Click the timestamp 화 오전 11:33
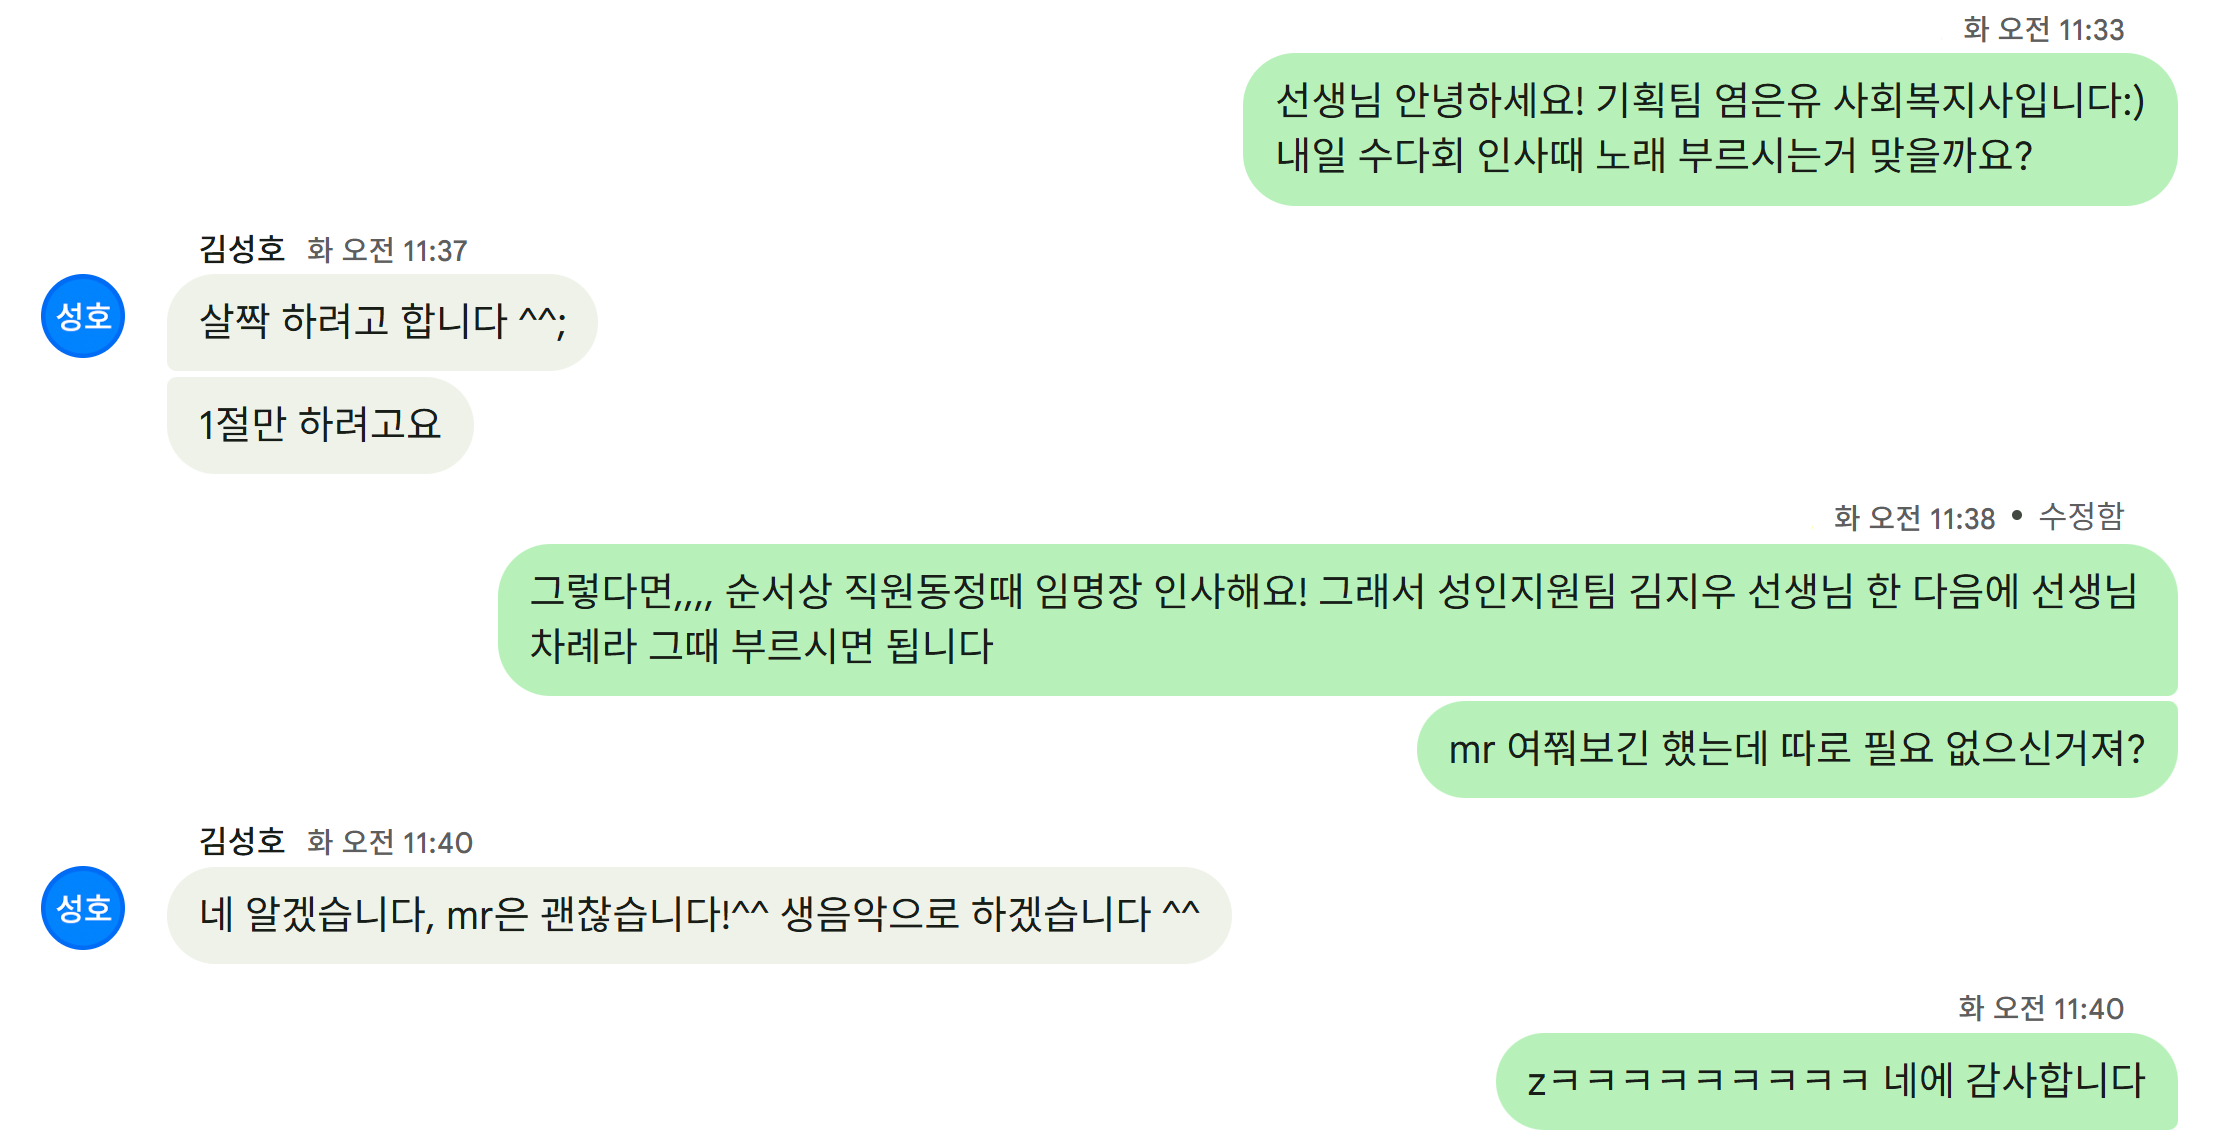Viewport: 2221px width, 1132px height. [x=2043, y=29]
